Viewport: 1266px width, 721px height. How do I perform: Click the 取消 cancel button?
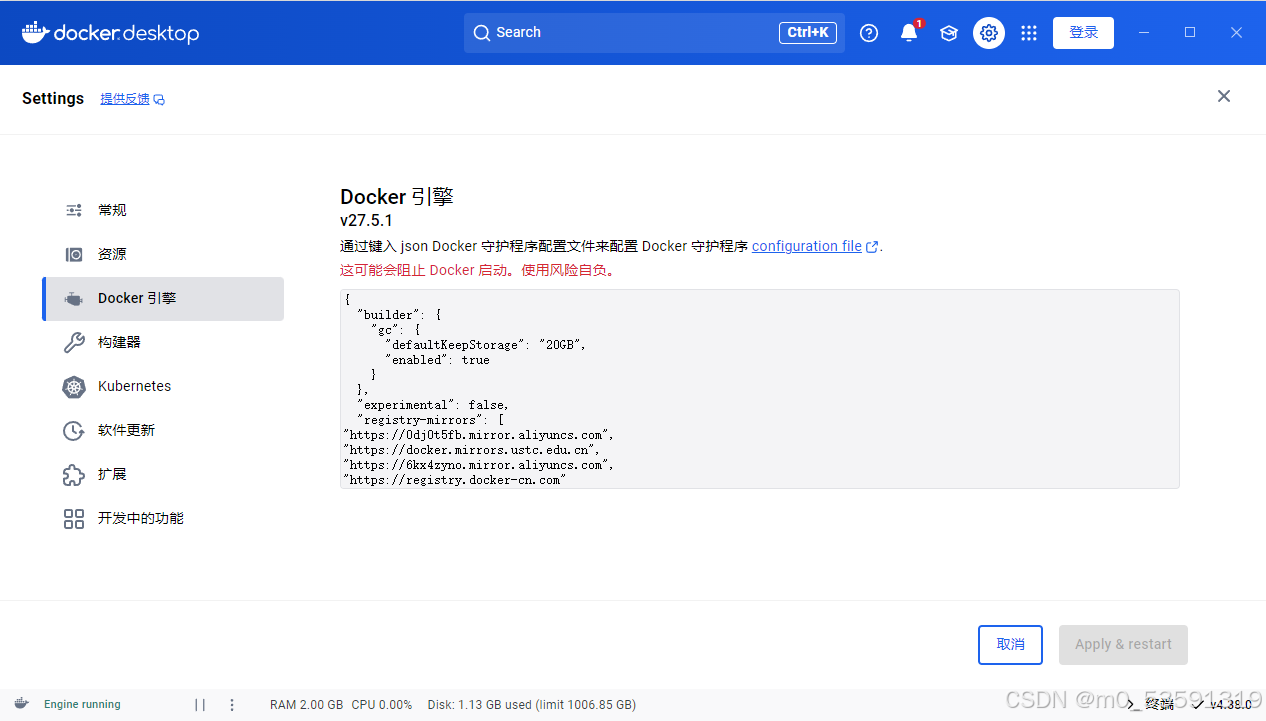[x=1010, y=645]
